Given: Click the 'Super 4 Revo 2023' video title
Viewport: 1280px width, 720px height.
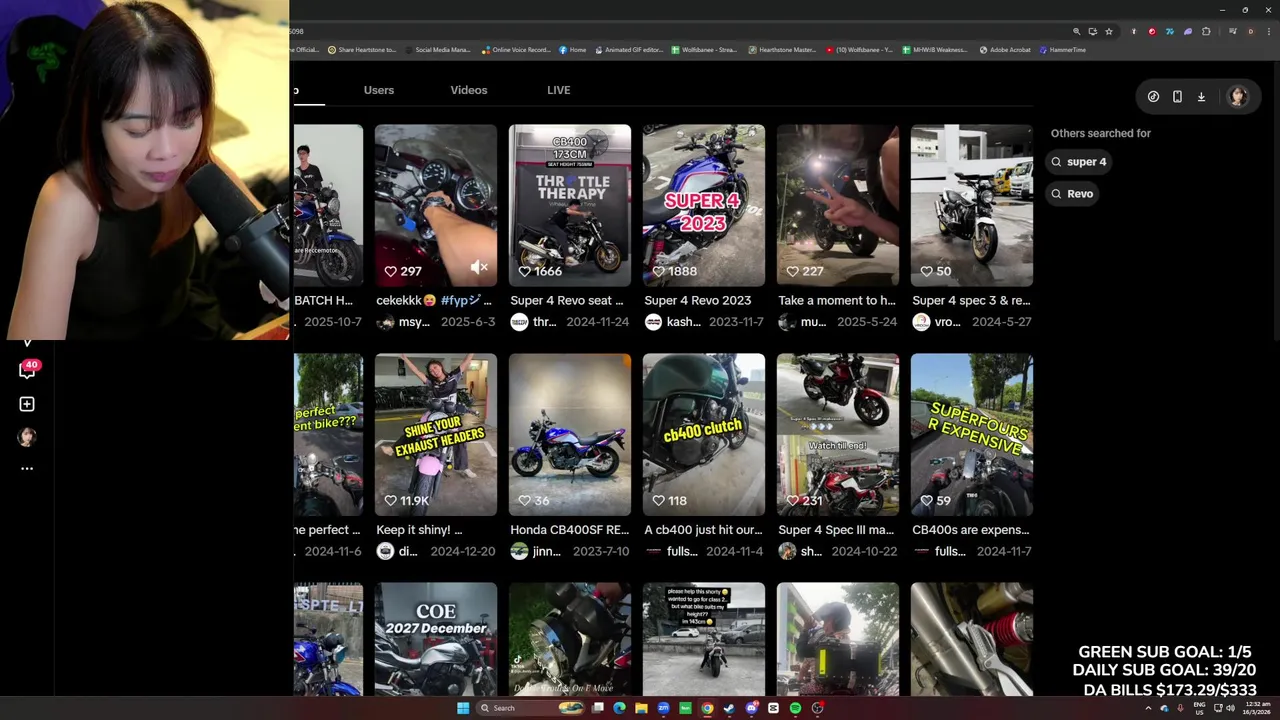Looking at the screenshot, I should [698, 300].
